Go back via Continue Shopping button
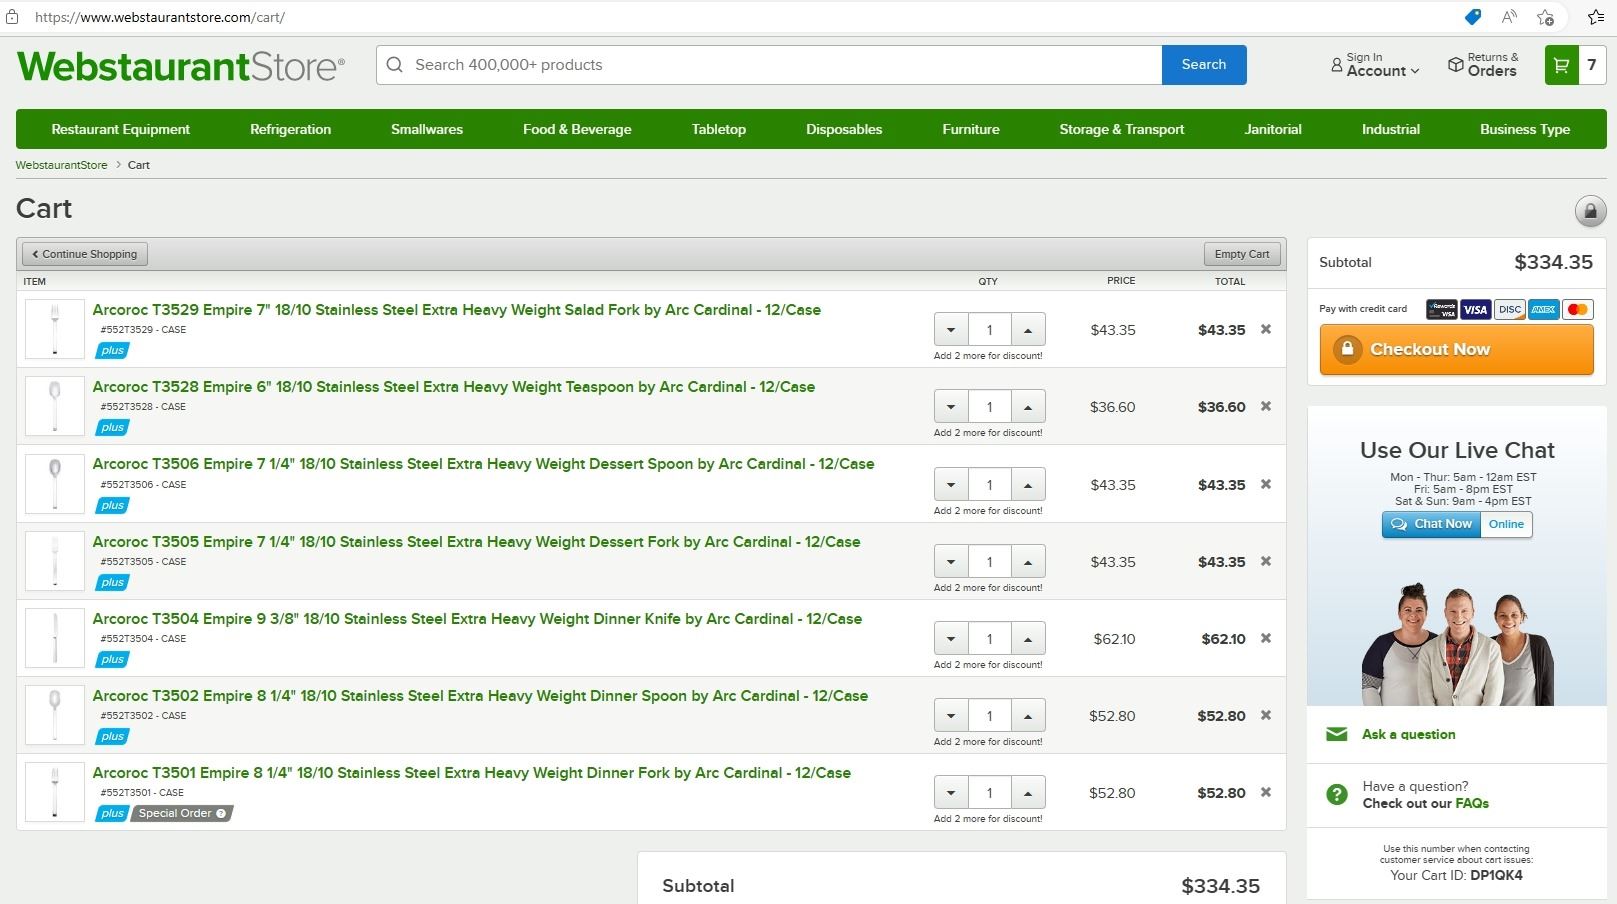The image size is (1617, 904). pyautogui.click(x=85, y=254)
